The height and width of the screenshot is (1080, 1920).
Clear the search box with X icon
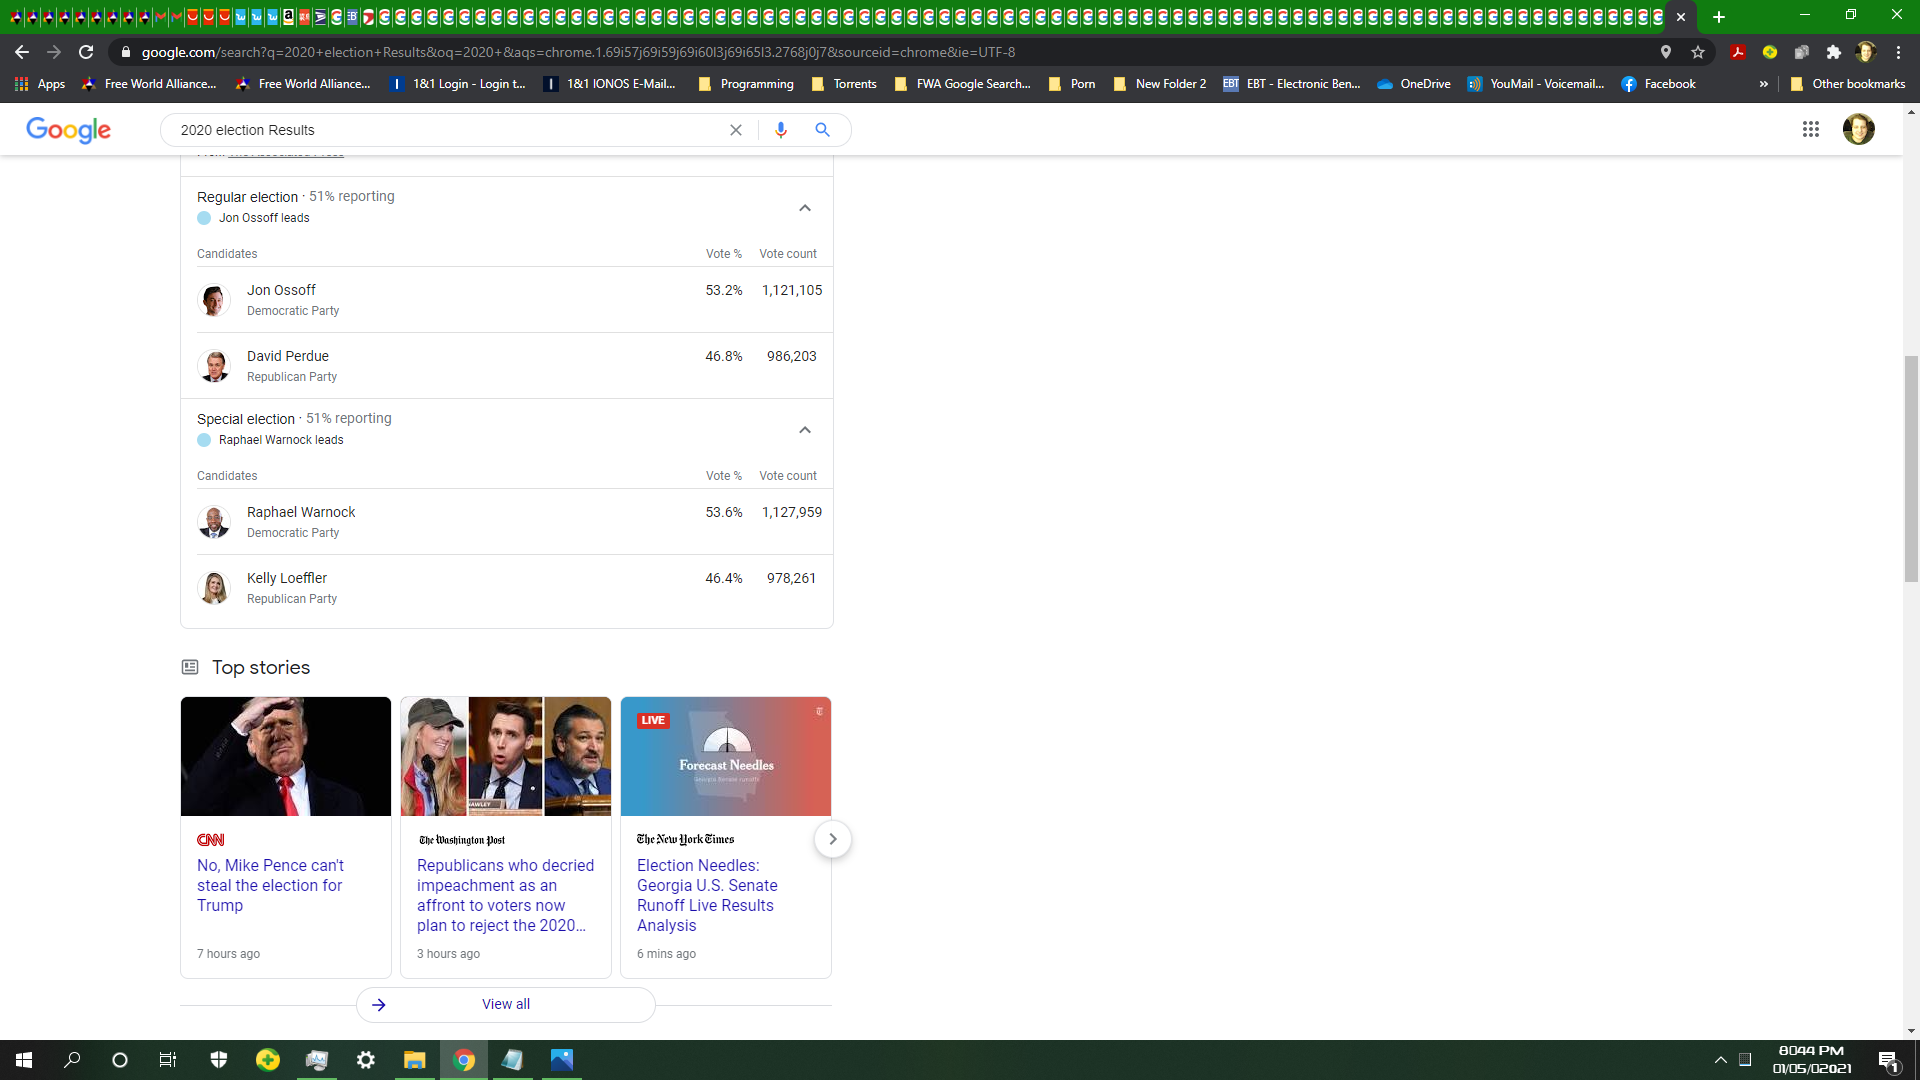(736, 130)
